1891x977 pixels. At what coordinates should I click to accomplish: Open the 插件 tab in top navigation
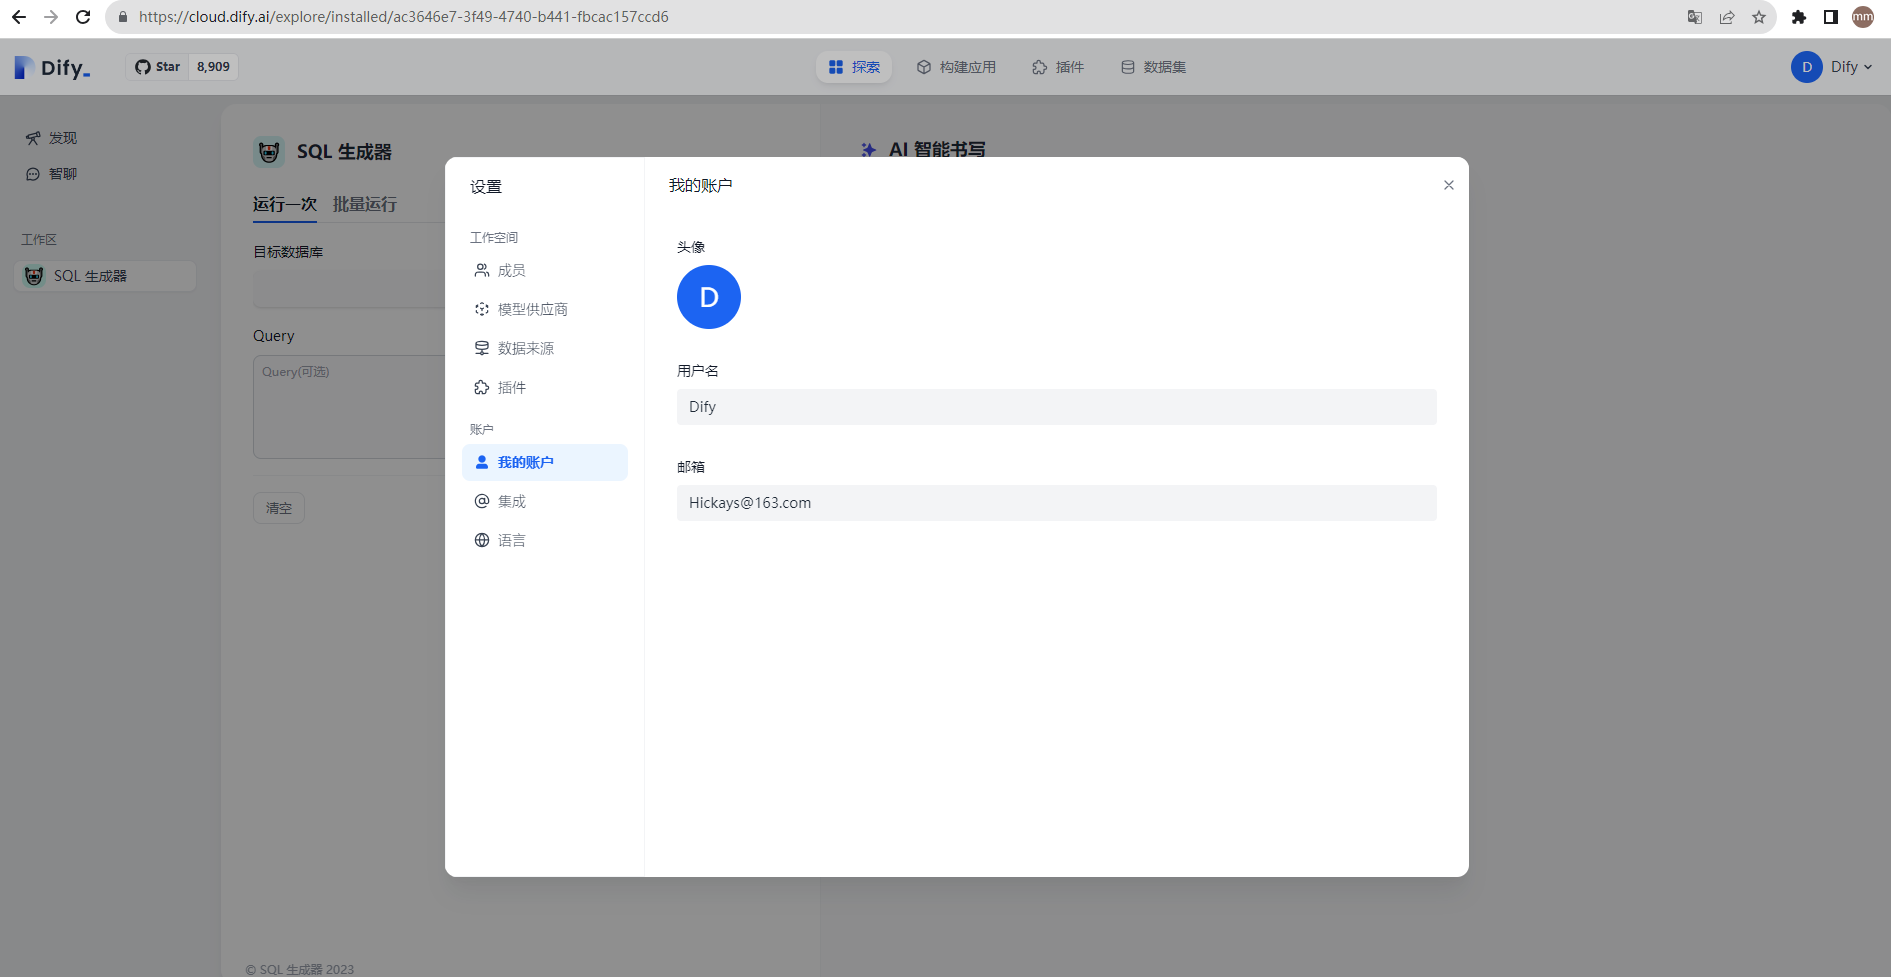[1058, 67]
